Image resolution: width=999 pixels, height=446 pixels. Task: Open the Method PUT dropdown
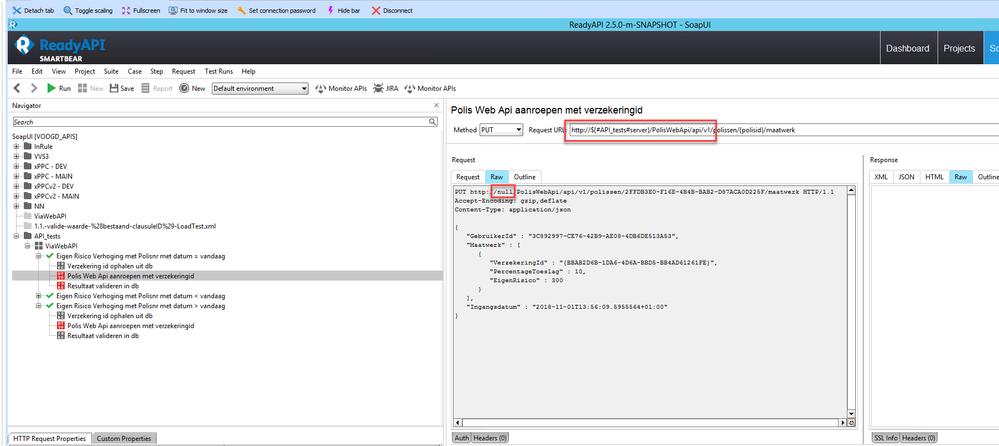(502, 130)
